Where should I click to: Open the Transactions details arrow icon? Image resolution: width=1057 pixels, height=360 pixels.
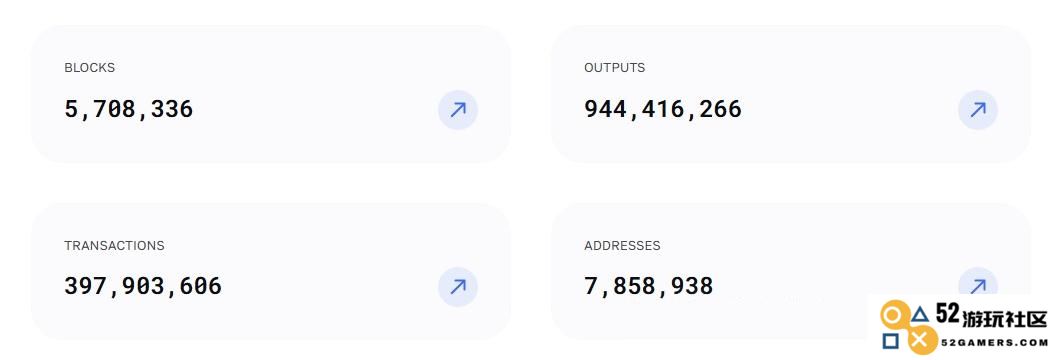pyautogui.click(x=458, y=287)
